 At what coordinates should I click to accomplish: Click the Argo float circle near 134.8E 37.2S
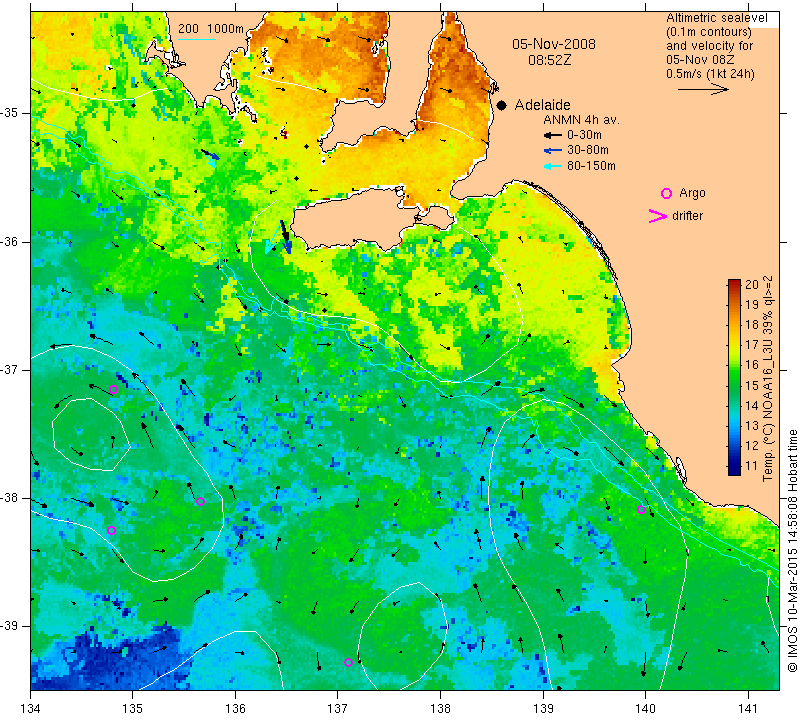coord(114,390)
